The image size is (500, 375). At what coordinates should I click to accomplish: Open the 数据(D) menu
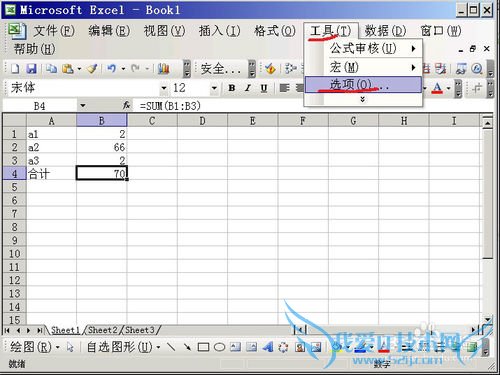click(x=385, y=31)
